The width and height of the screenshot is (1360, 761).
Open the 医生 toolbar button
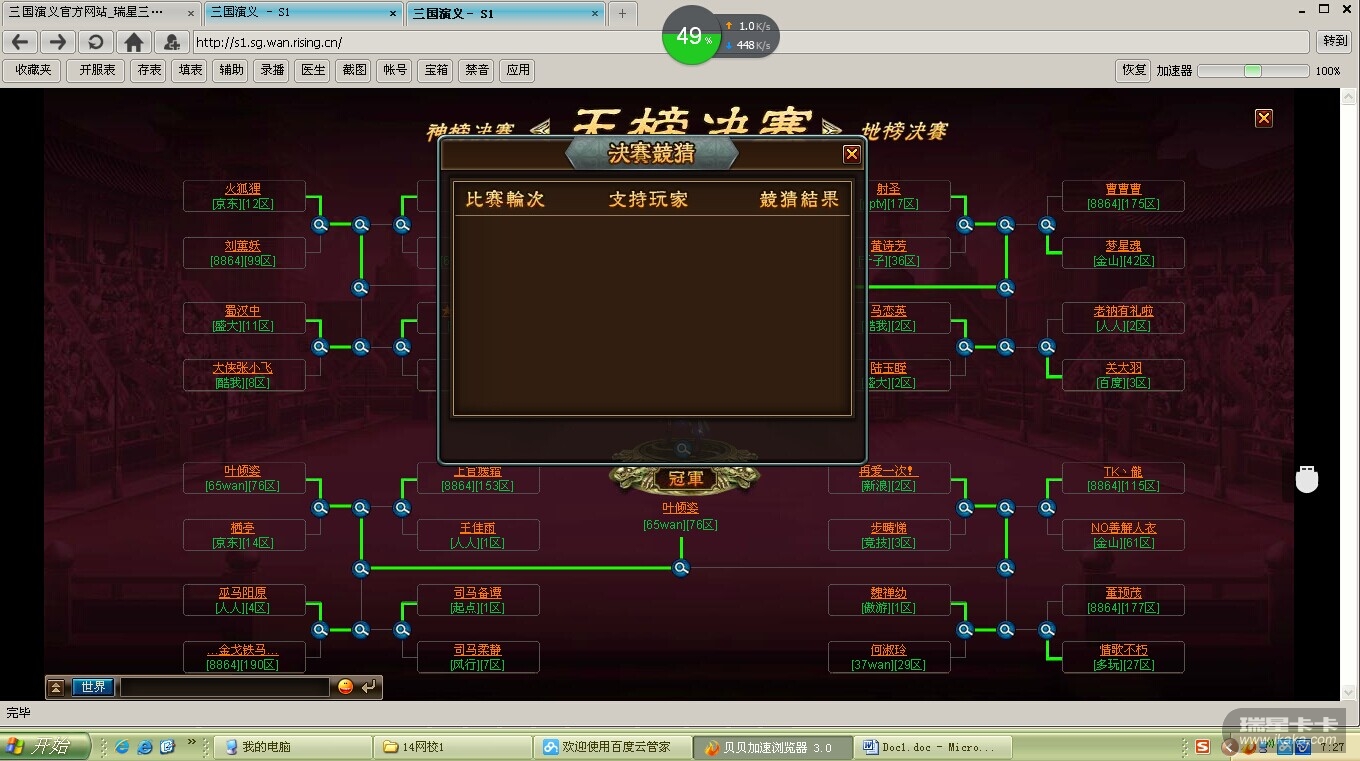[x=314, y=70]
